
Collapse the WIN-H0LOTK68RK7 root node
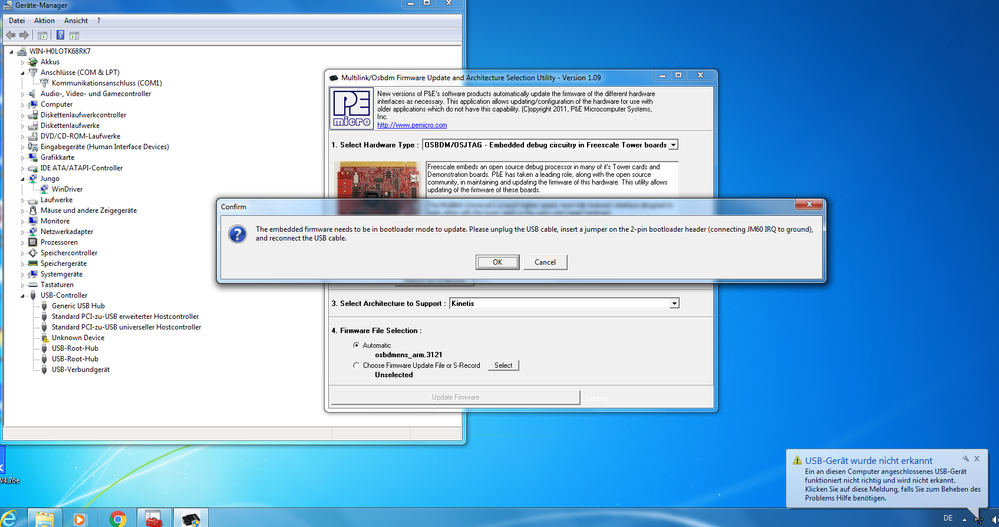coord(11,51)
